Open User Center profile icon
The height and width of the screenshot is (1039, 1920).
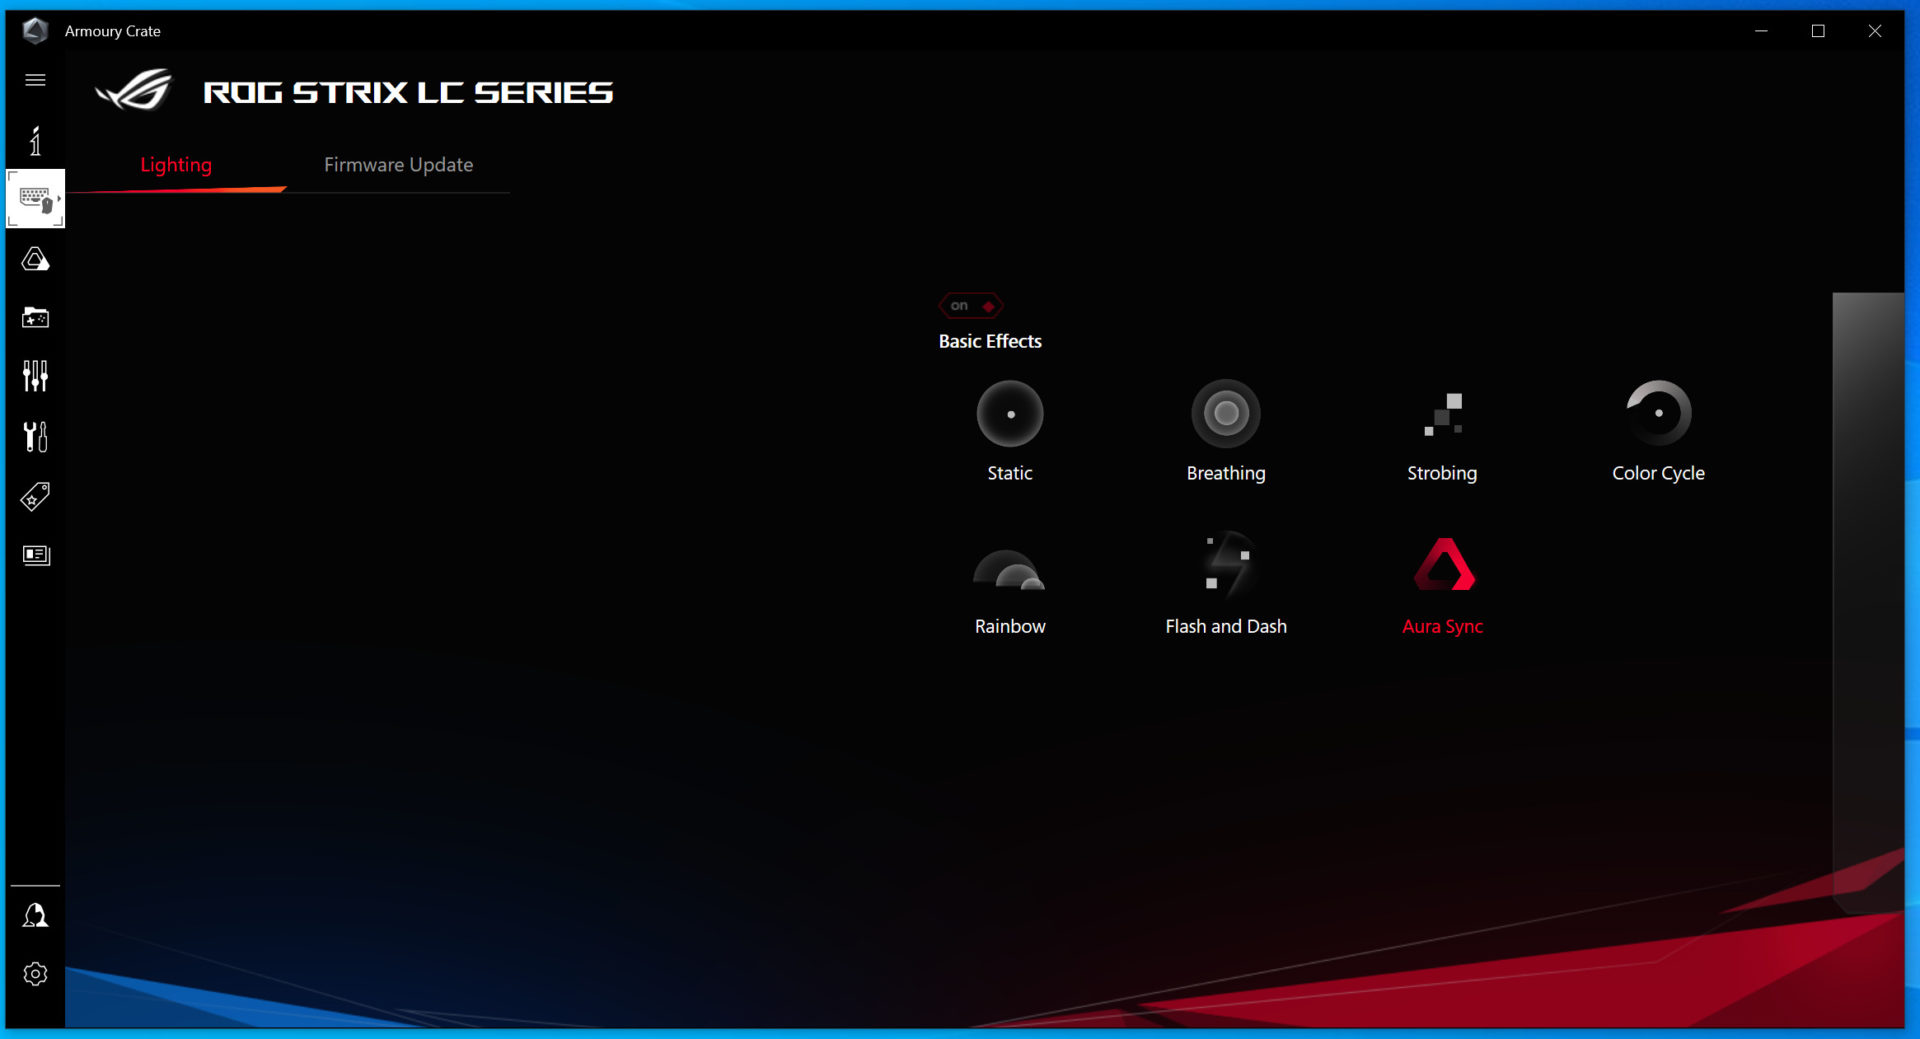click(x=35, y=915)
